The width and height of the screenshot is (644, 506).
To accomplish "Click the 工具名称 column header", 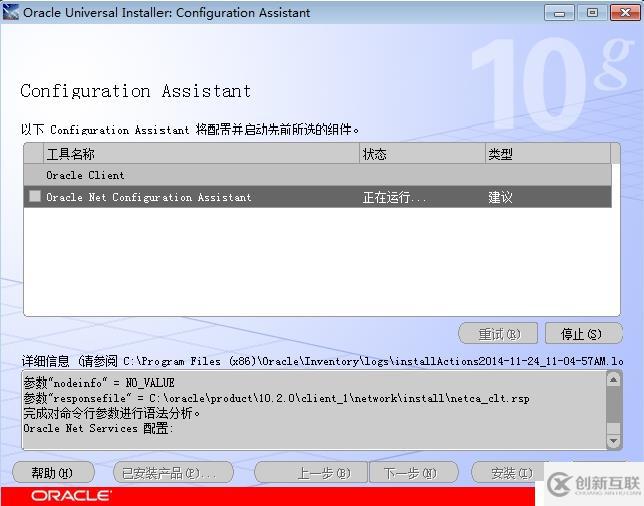I will (201, 154).
